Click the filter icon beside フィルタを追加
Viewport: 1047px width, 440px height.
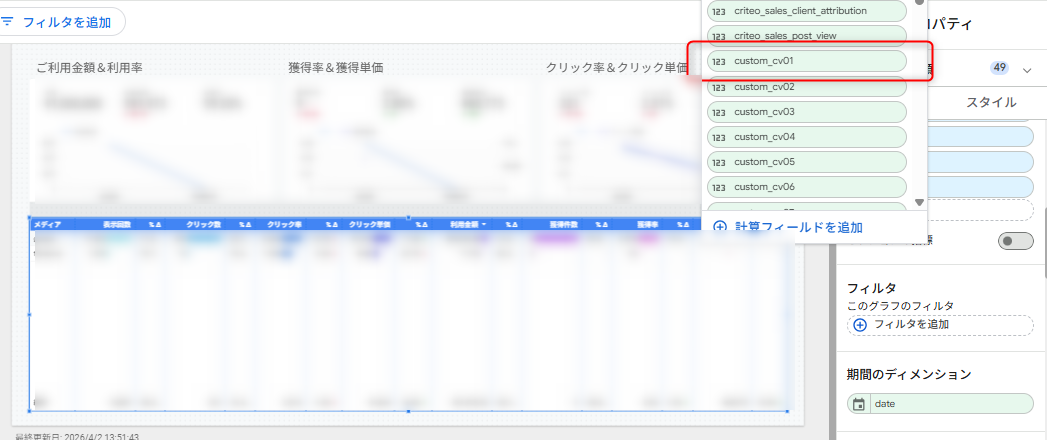8,21
